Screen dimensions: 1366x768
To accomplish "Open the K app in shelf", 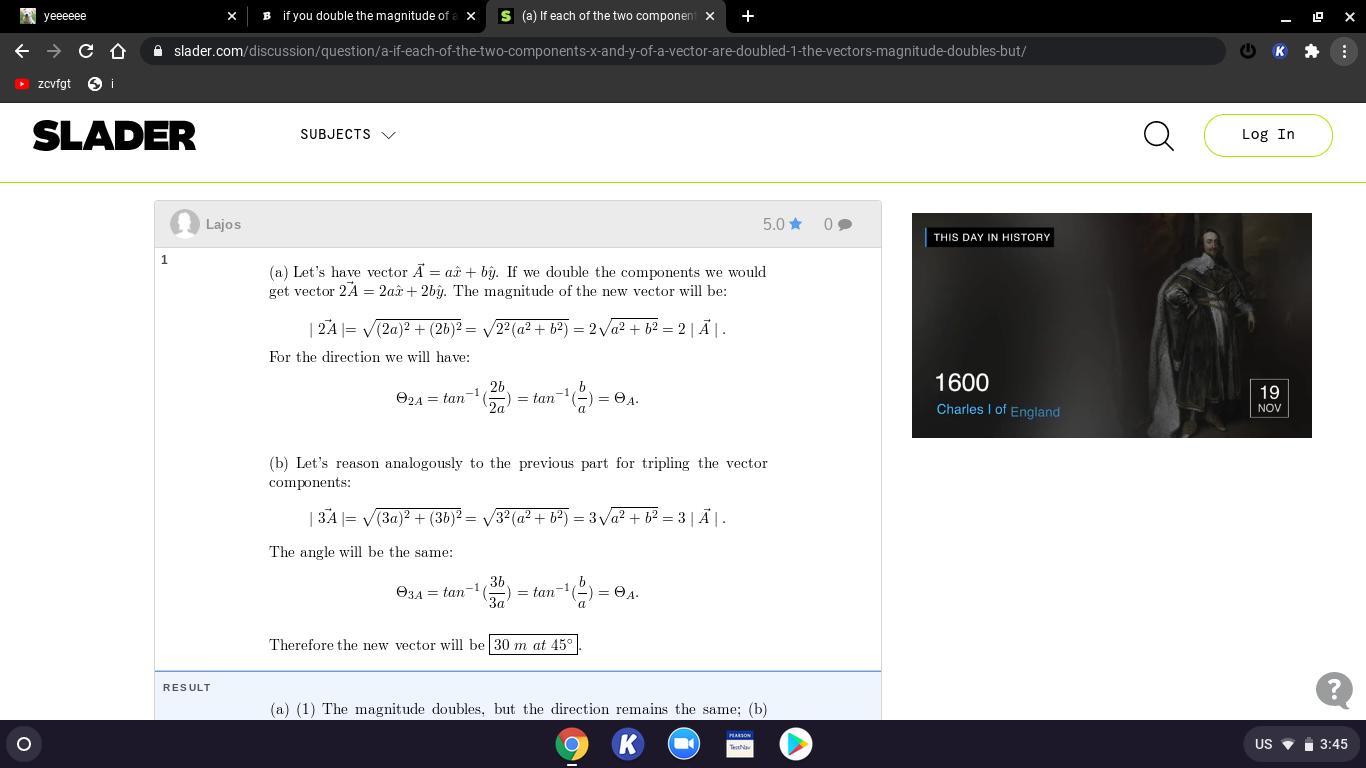I will pyautogui.click(x=628, y=744).
